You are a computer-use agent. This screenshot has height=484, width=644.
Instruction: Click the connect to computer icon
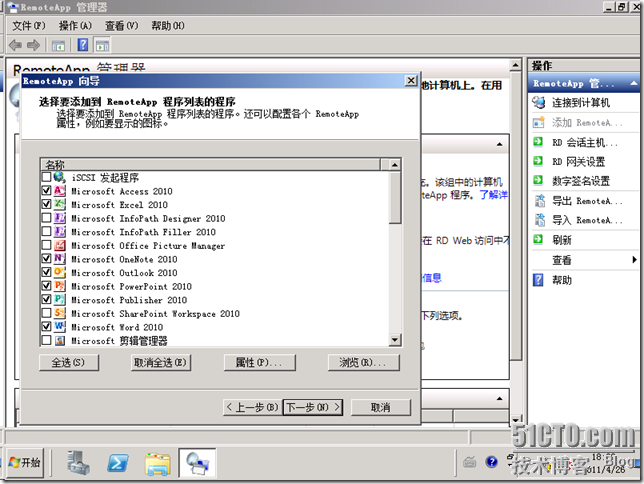[x=538, y=102]
